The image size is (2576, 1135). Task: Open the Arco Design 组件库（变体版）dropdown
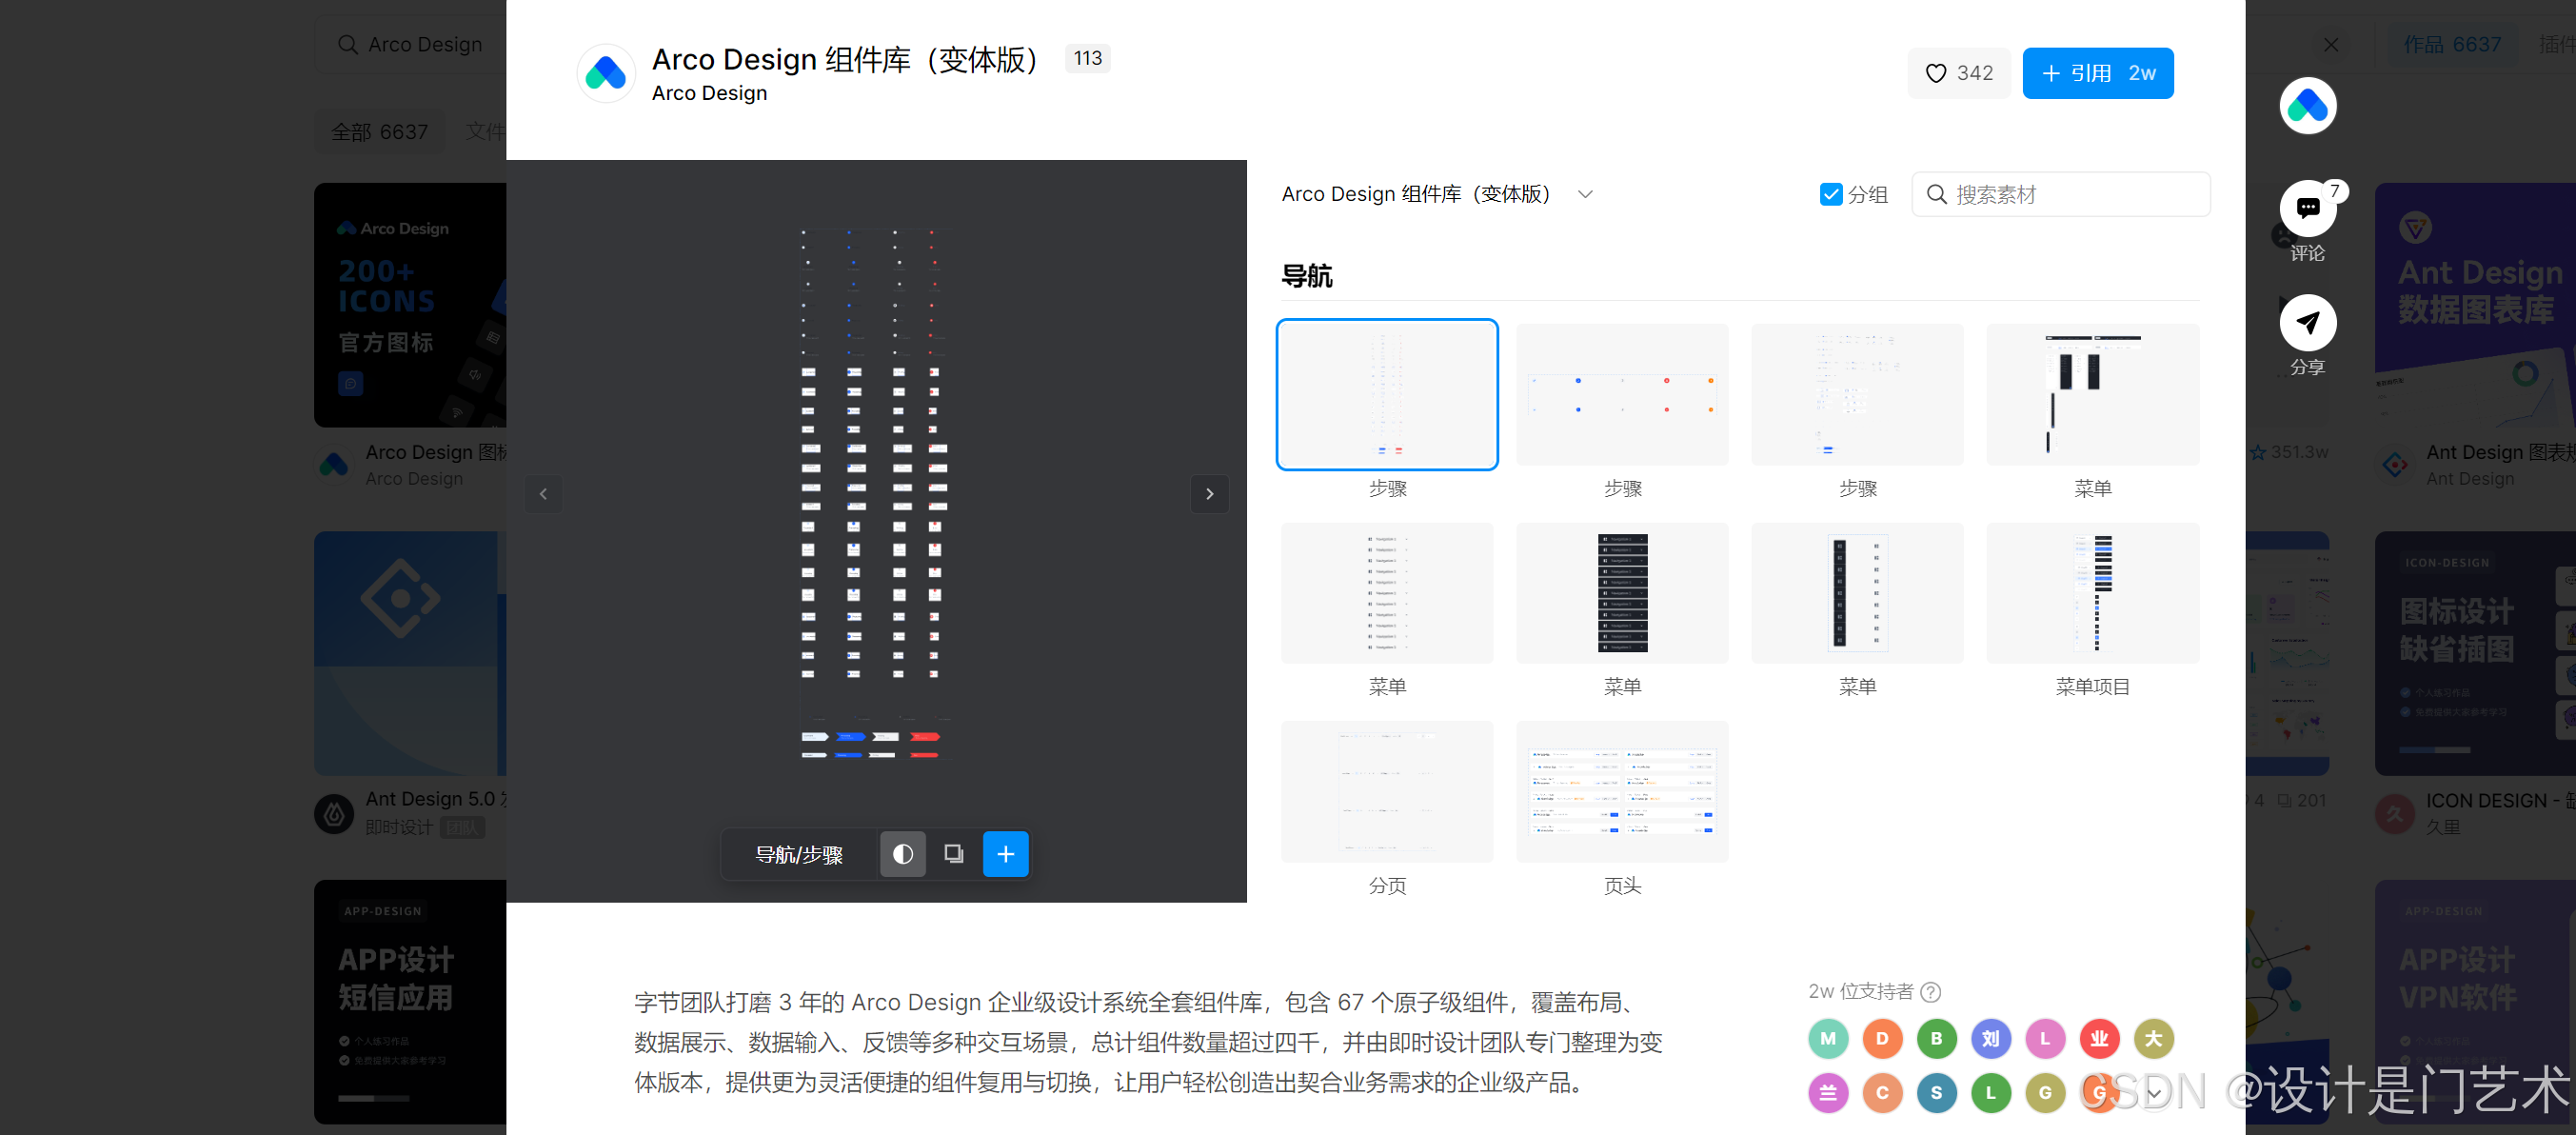pyautogui.click(x=1585, y=194)
